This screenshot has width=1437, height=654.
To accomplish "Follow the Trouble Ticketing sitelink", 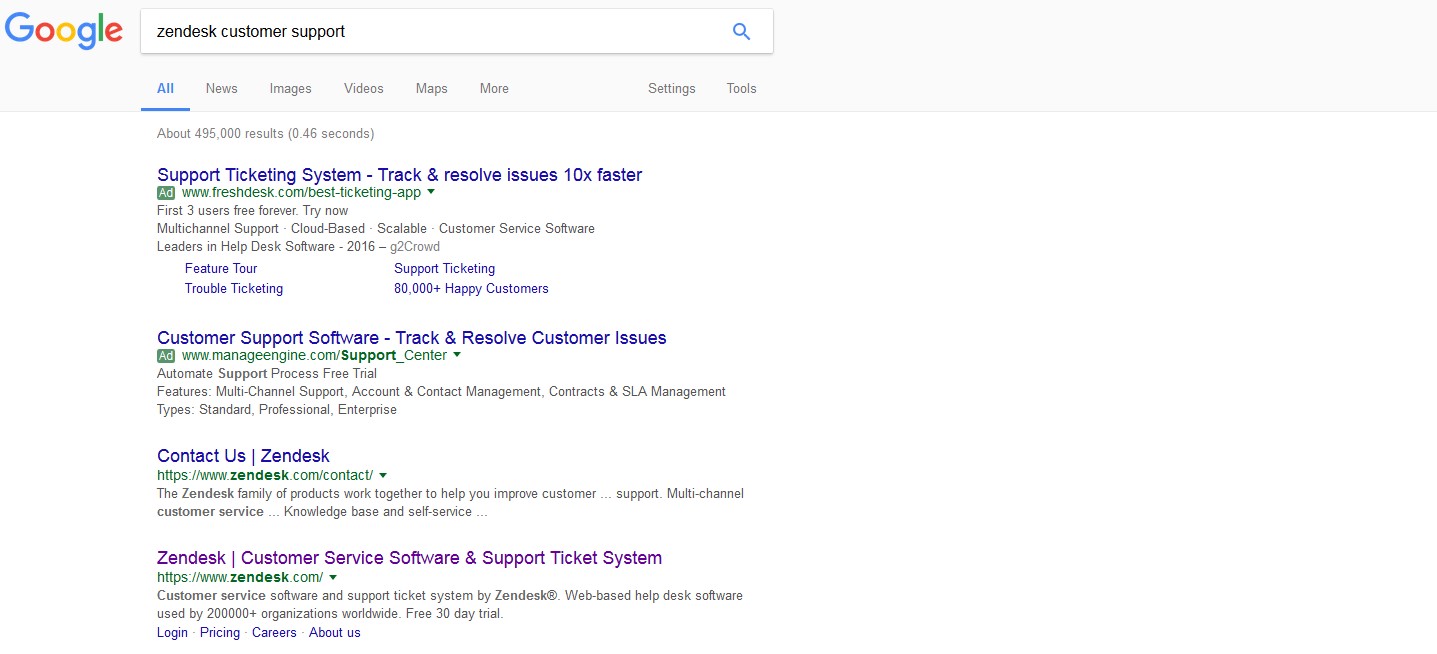I will coord(234,288).
